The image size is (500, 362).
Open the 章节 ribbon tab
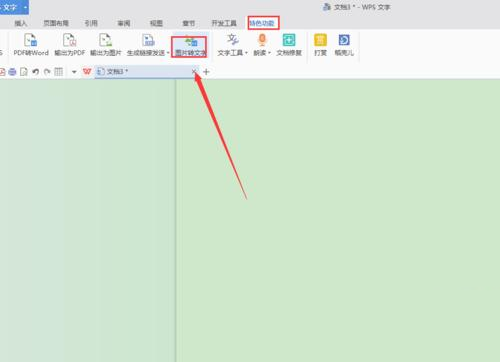pyautogui.click(x=189, y=23)
